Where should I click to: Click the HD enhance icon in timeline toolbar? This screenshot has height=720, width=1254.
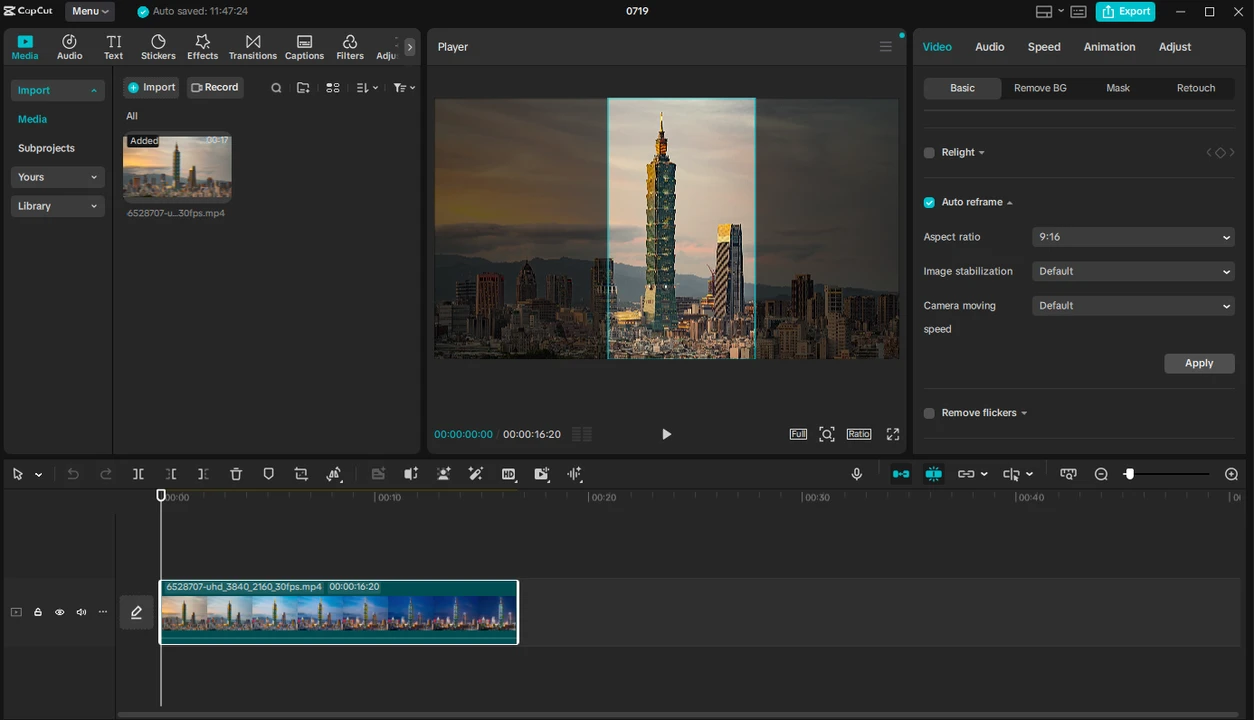click(509, 474)
